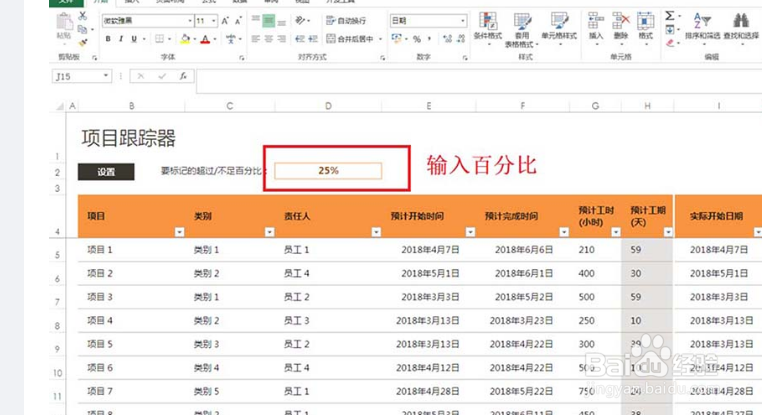Open filter dropdown for 类别 column
Image resolution: width=762 pixels, height=415 pixels.
coord(270,232)
